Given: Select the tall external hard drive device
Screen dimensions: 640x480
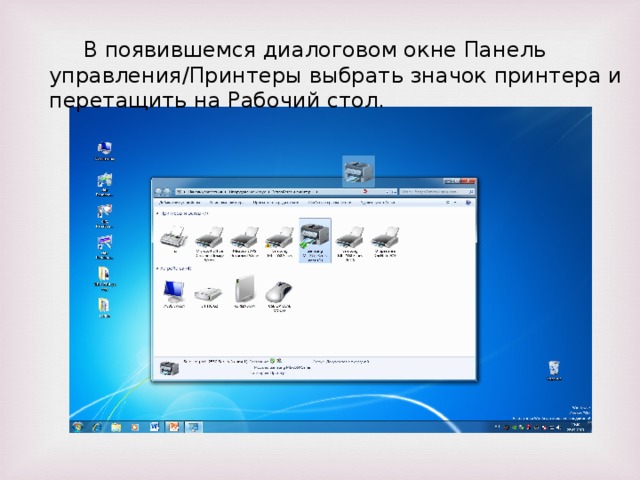Looking at the screenshot, I should pyautogui.click(x=244, y=292).
